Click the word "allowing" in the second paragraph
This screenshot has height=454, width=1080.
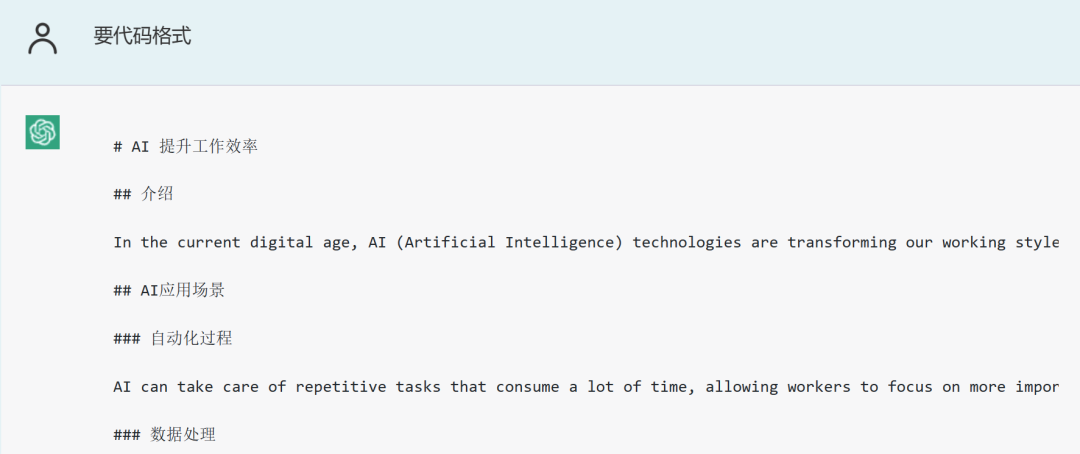[741, 387]
